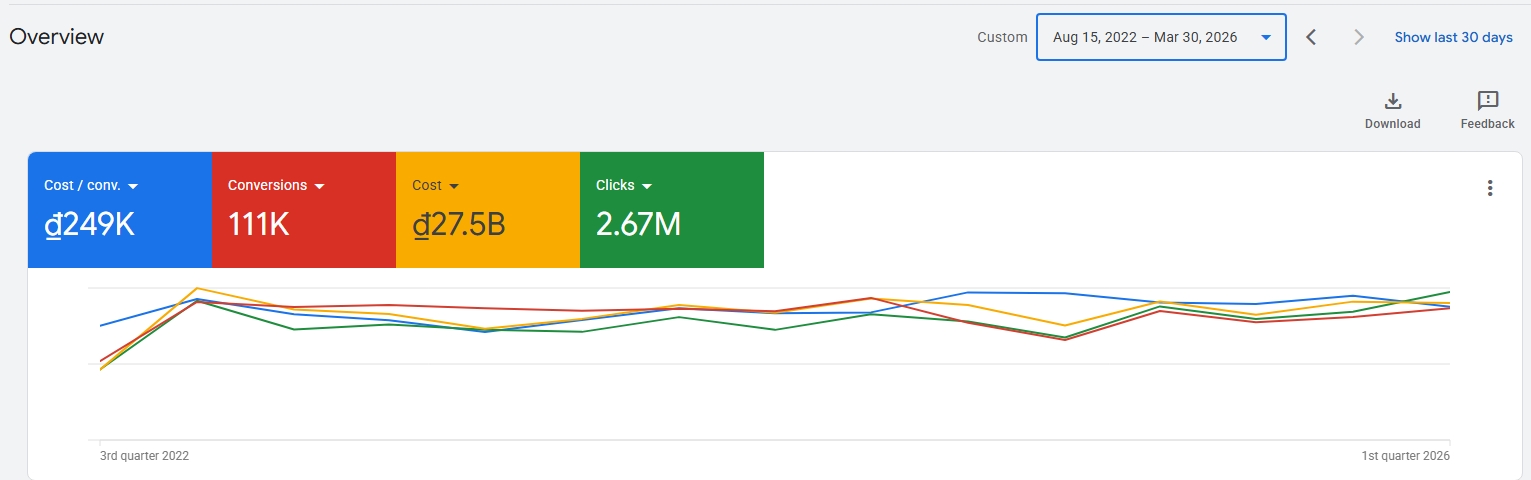Change the Clicks metric dropdown
Viewport: 1531px width, 480px height.
coord(623,186)
